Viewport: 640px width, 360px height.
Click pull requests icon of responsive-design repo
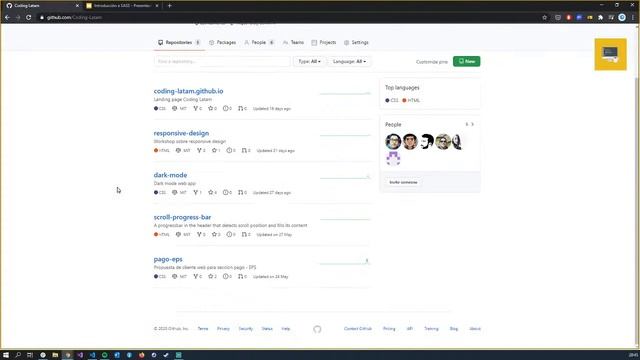[x=244, y=151]
